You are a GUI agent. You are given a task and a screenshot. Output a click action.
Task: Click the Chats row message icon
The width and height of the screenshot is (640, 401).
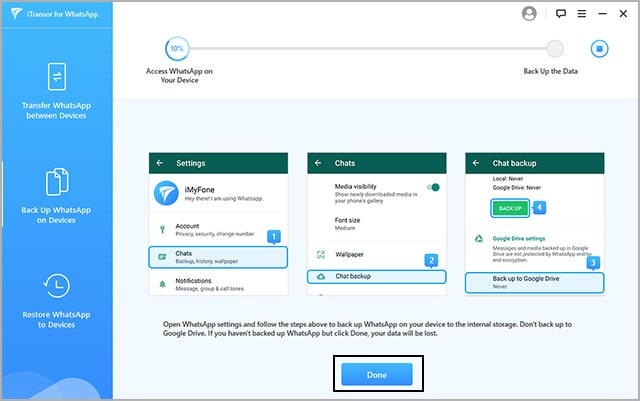click(x=162, y=257)
